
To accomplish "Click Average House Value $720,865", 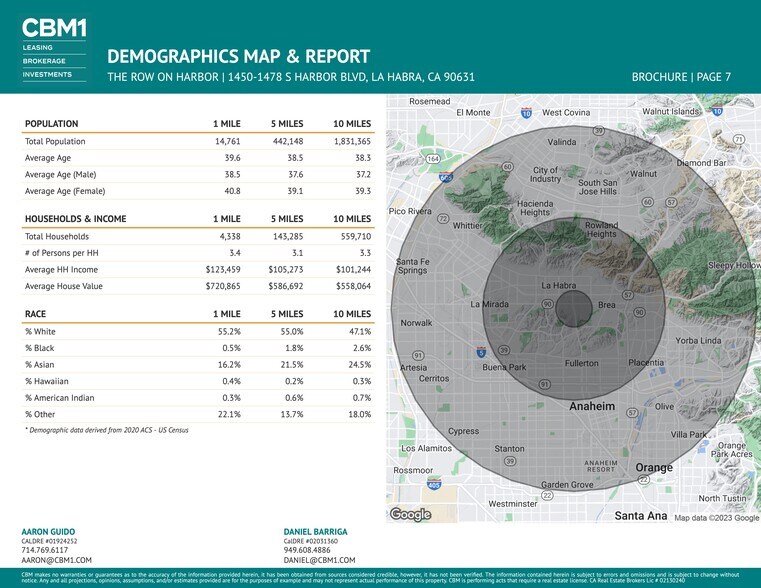I will pyautogui.click(x=223, y=286).
